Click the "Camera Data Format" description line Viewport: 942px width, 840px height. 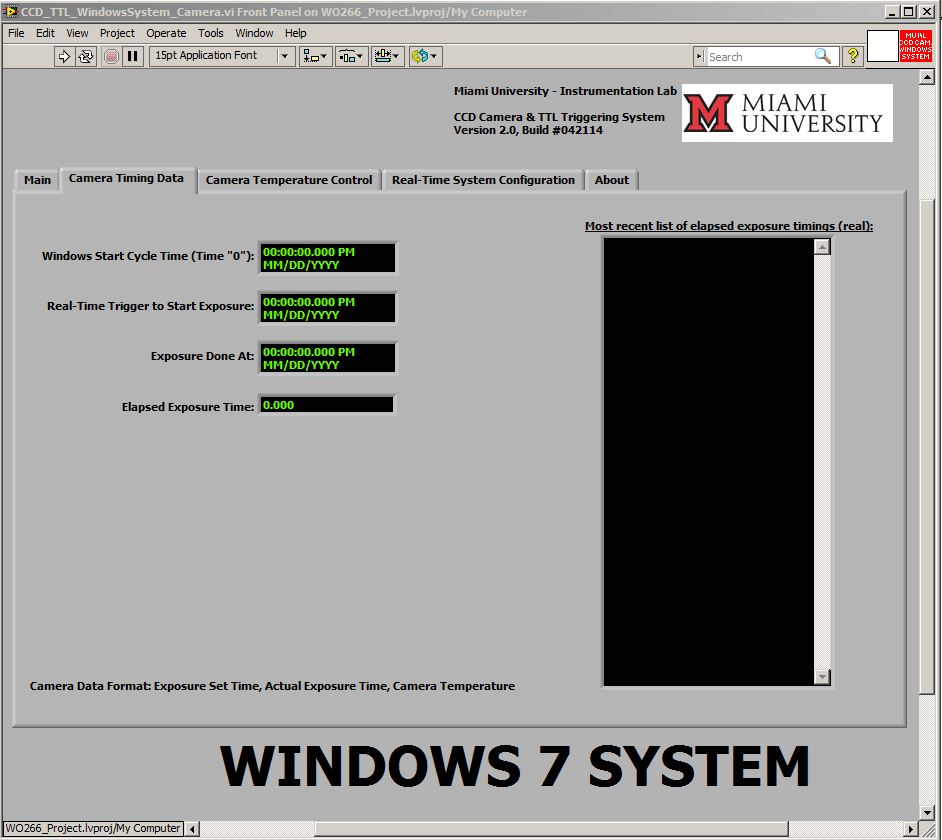point(272,686)
